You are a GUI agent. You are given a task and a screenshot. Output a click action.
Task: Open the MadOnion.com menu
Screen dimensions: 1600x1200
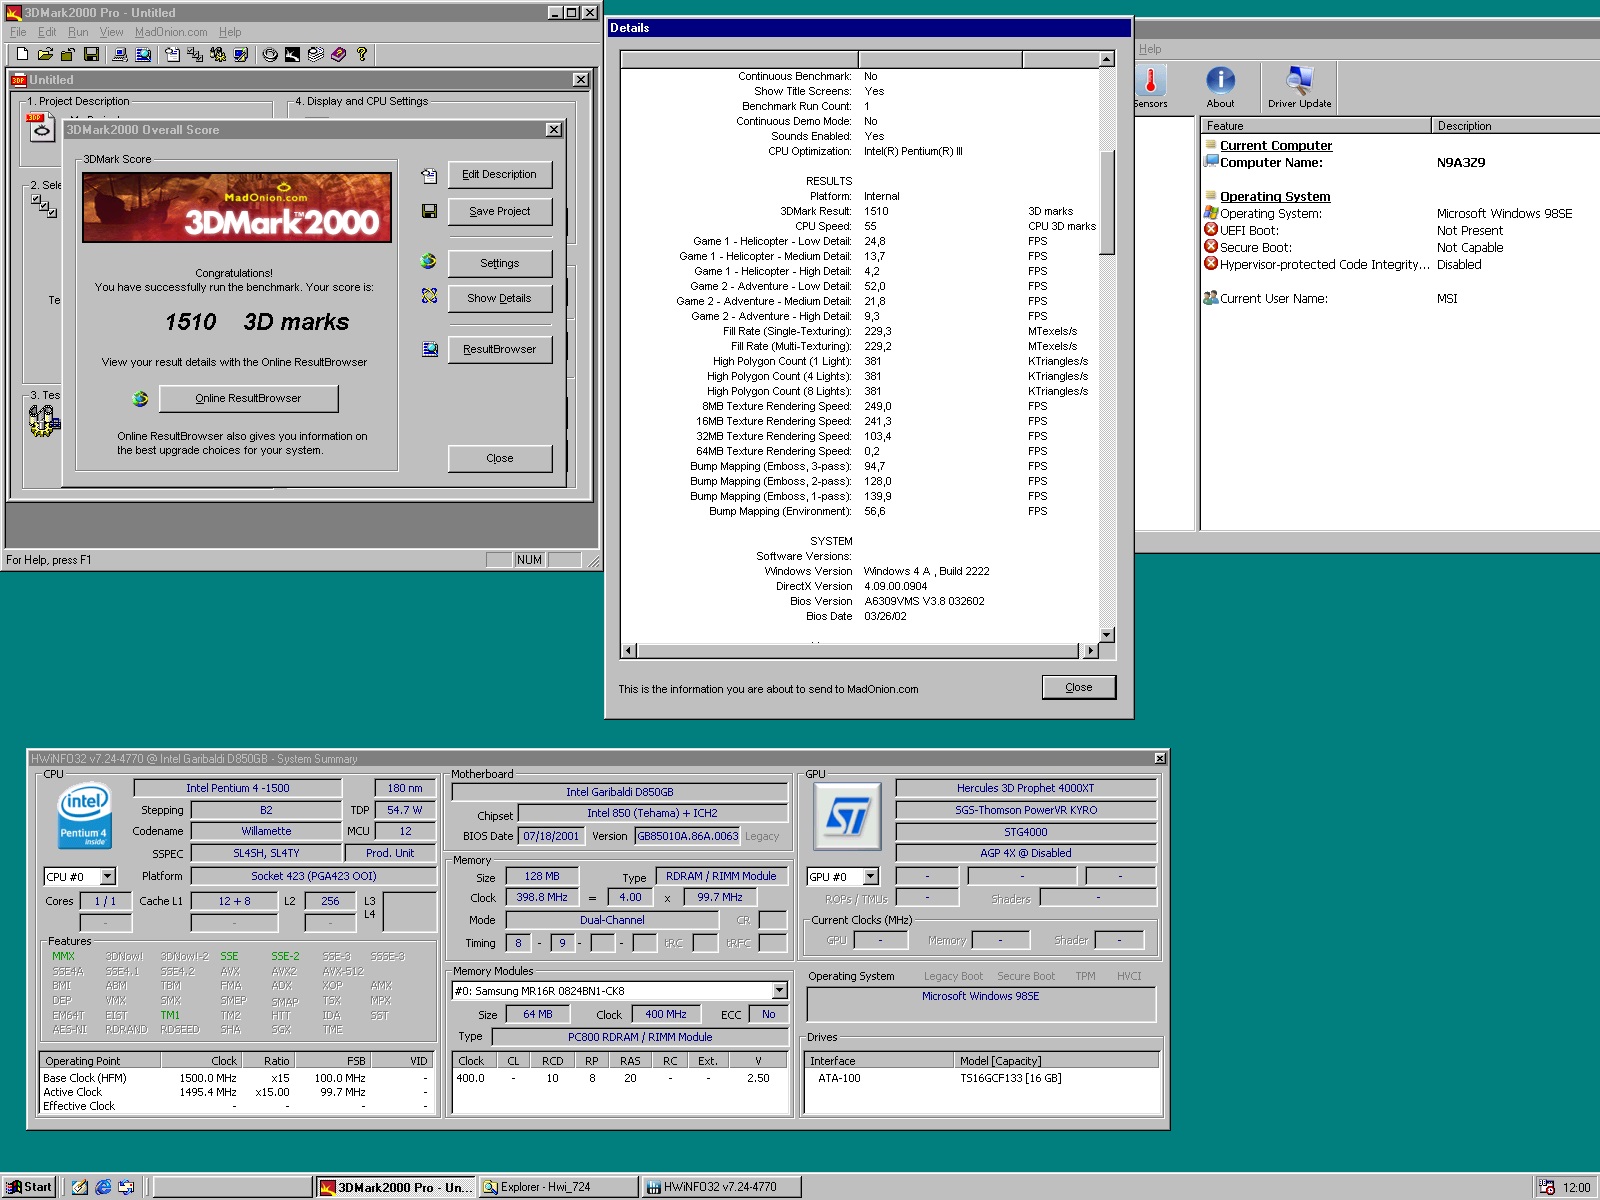[x=171, y=32]
